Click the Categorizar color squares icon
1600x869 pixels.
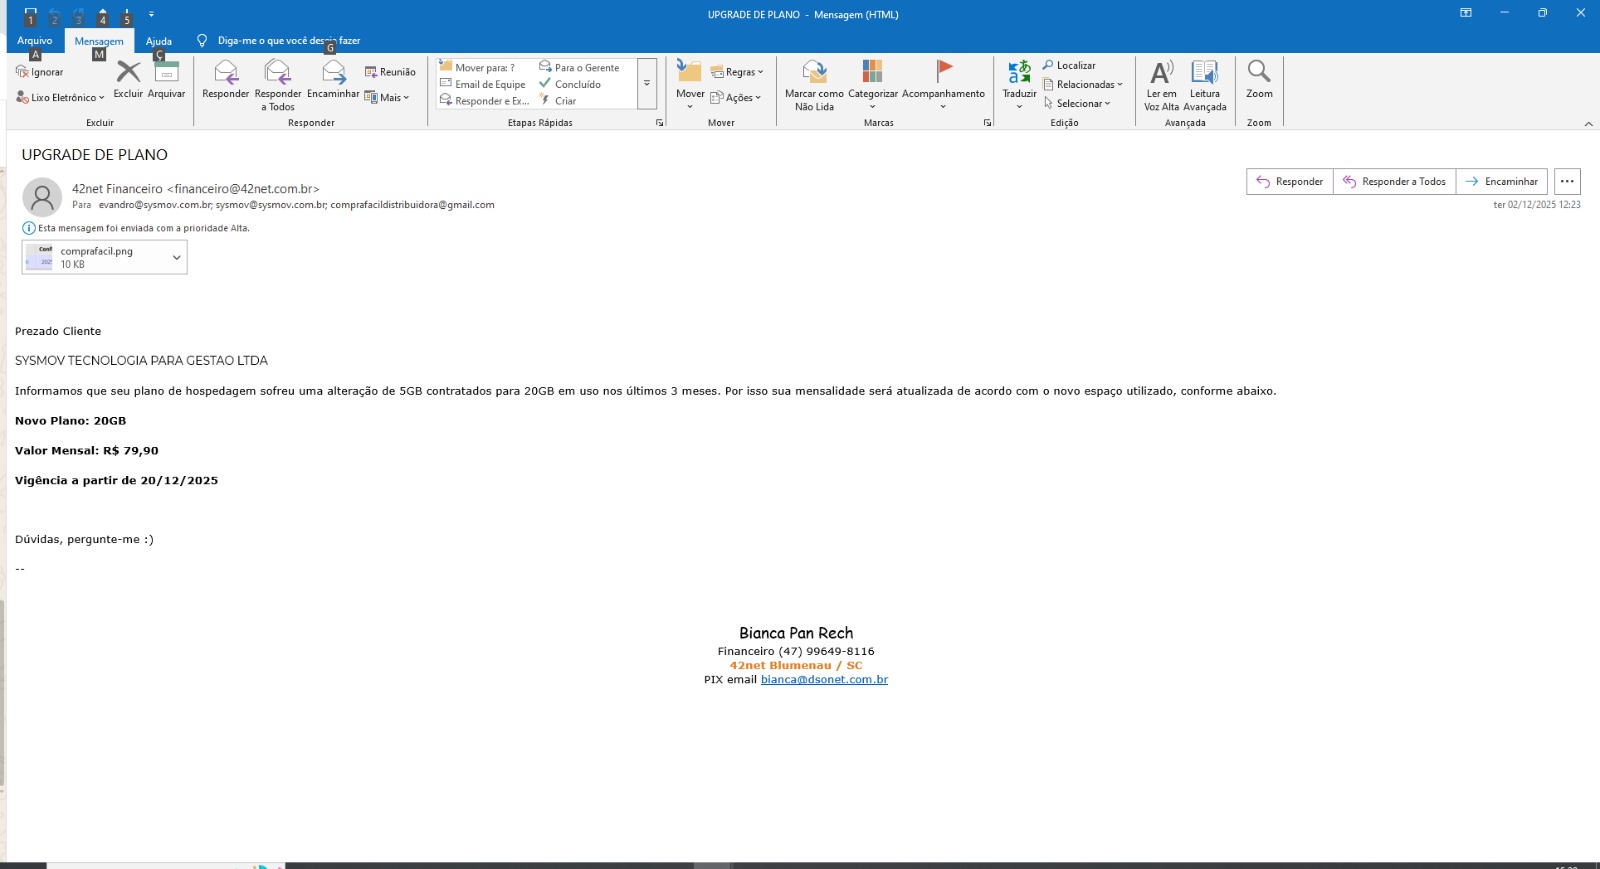pos(872,71)
